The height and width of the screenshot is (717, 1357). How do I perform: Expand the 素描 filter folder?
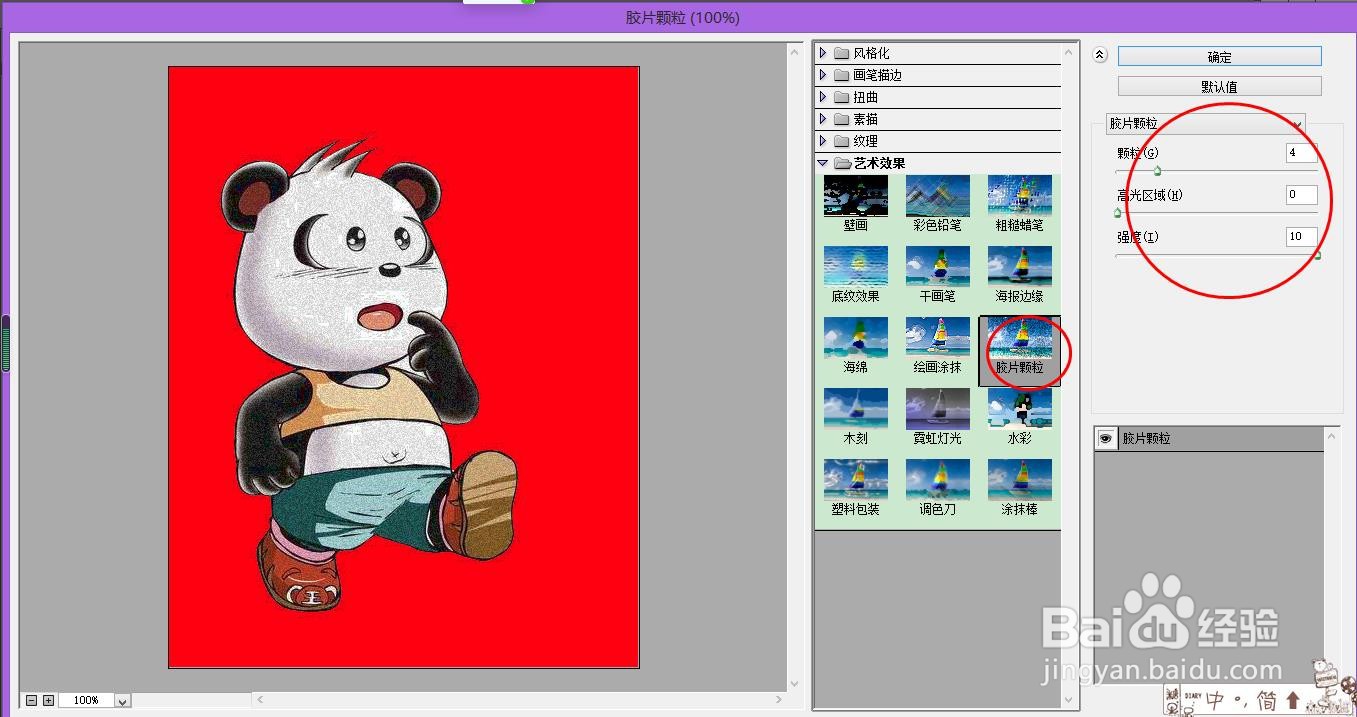click(x=823, y=119)
